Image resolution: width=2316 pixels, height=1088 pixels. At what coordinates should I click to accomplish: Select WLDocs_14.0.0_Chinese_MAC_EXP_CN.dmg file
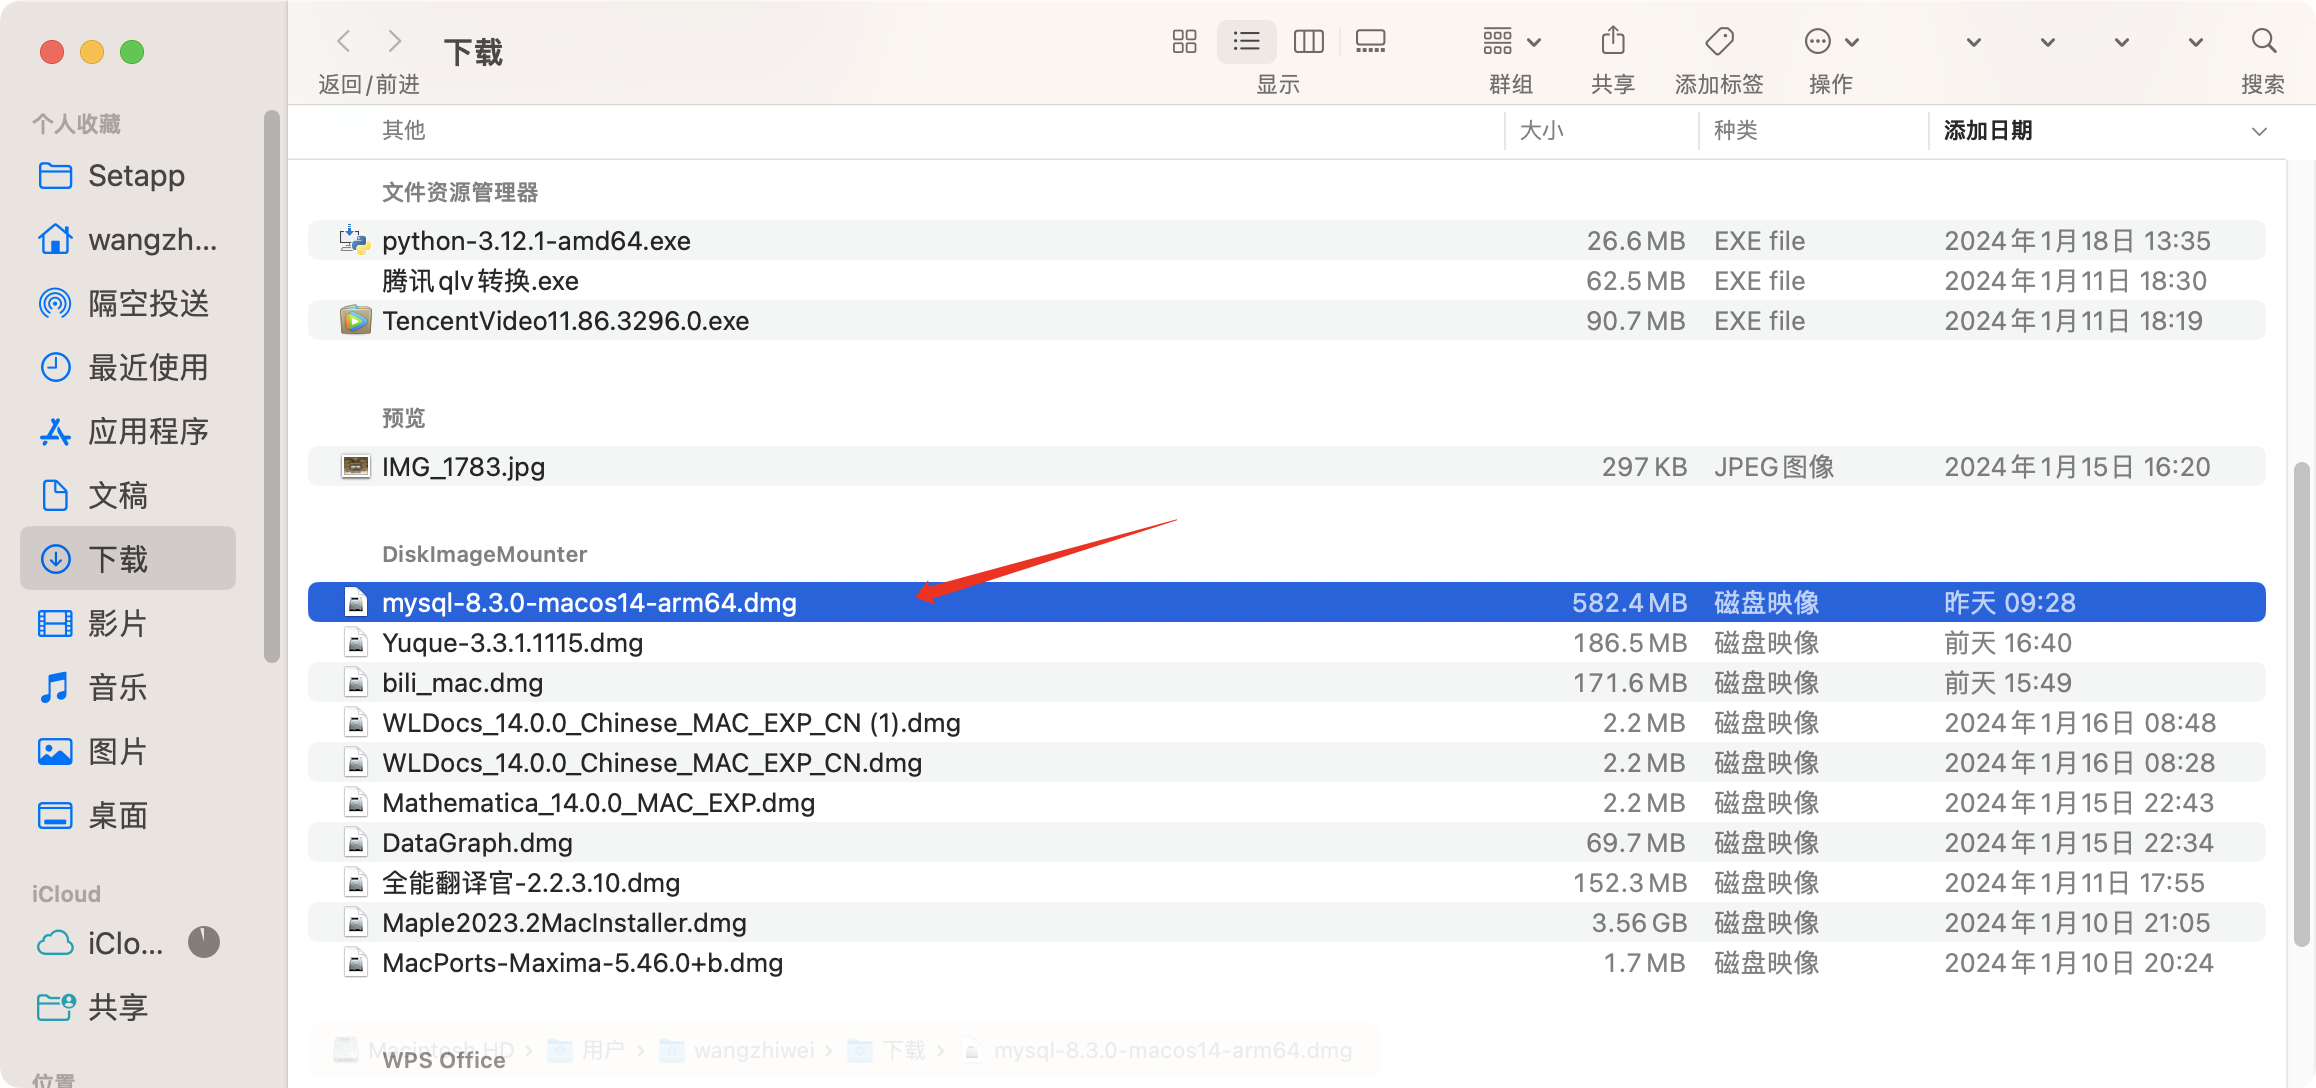tap(1286, 763)
